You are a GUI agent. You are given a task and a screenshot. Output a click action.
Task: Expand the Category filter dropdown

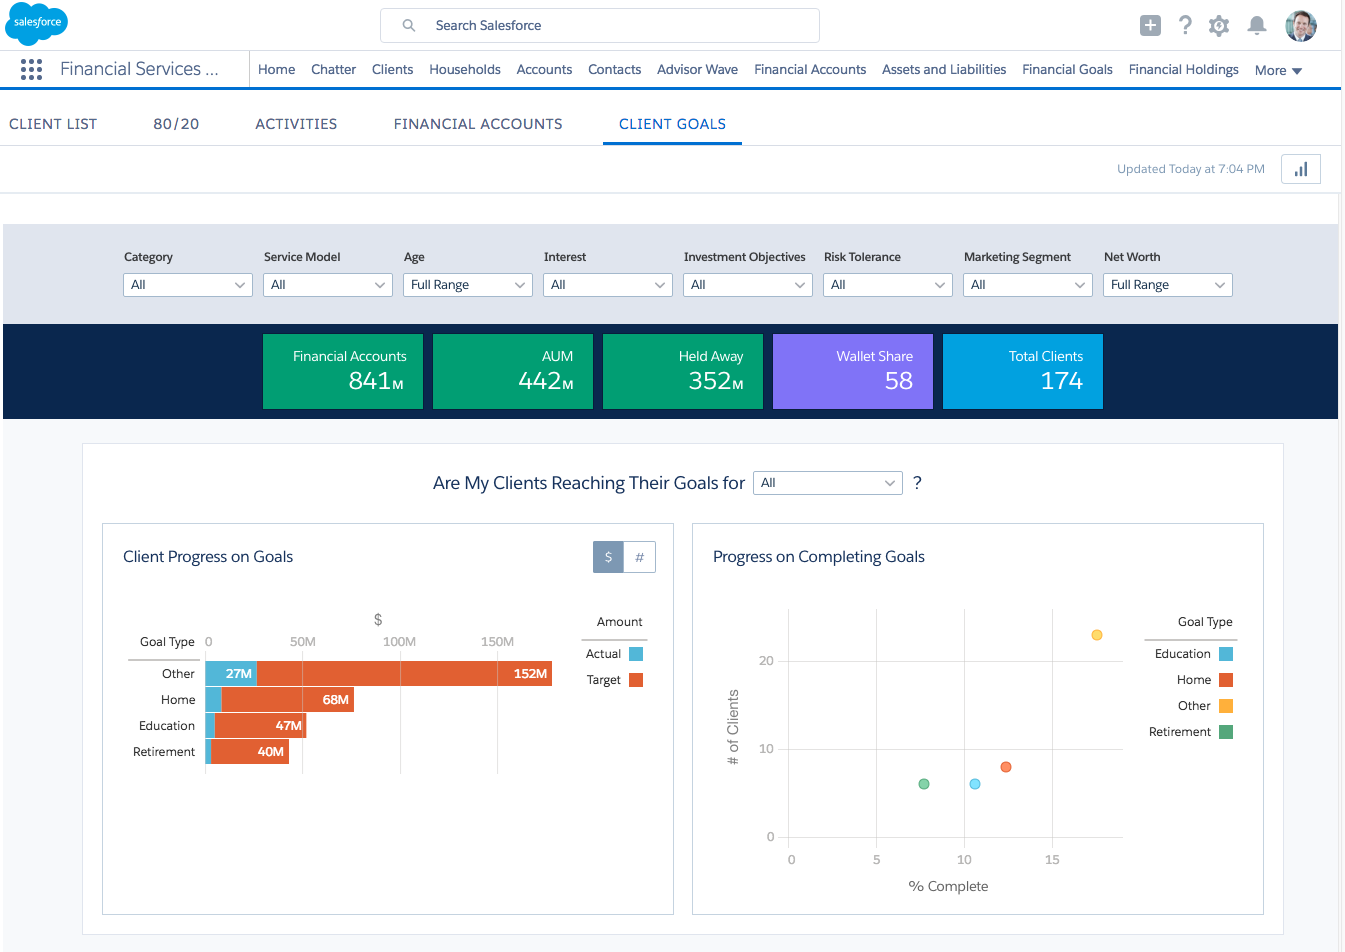(187, 285)
